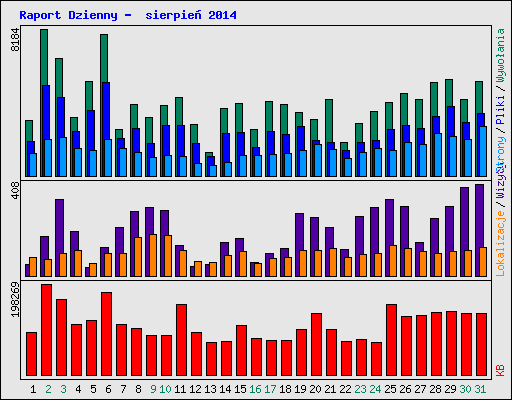Screen dimensions: 512x400
Task: Click the green day 31 axis label
Action: [480, 389]
